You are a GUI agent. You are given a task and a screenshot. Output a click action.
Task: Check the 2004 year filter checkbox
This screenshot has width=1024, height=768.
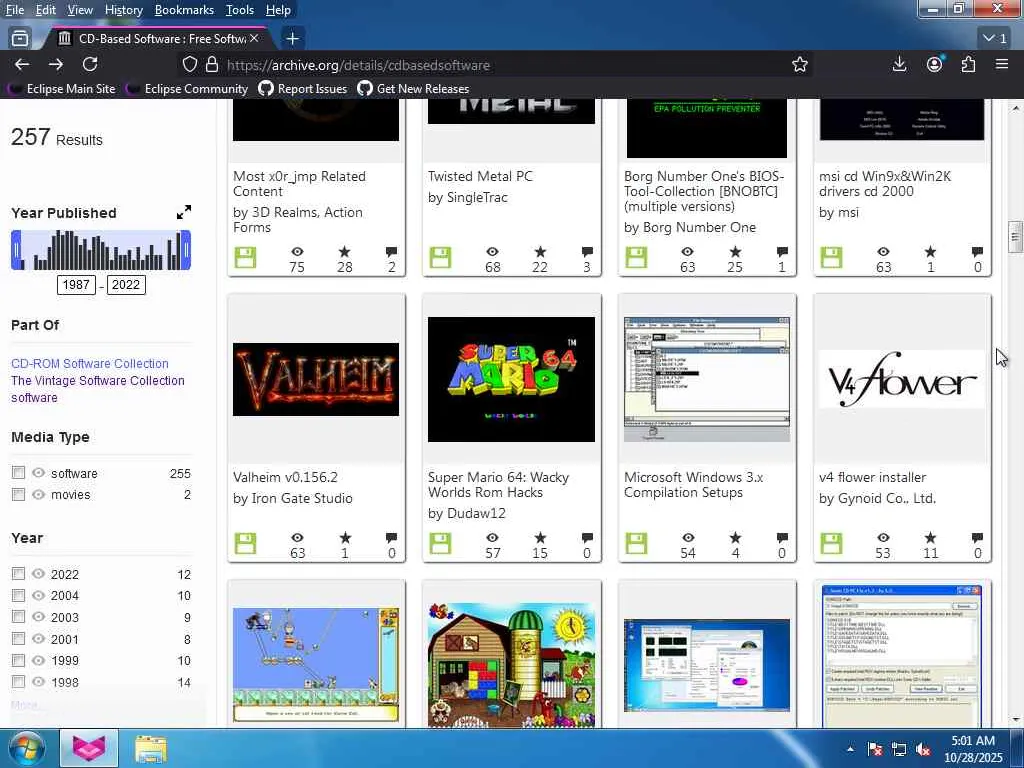click(x=18, y=596)
